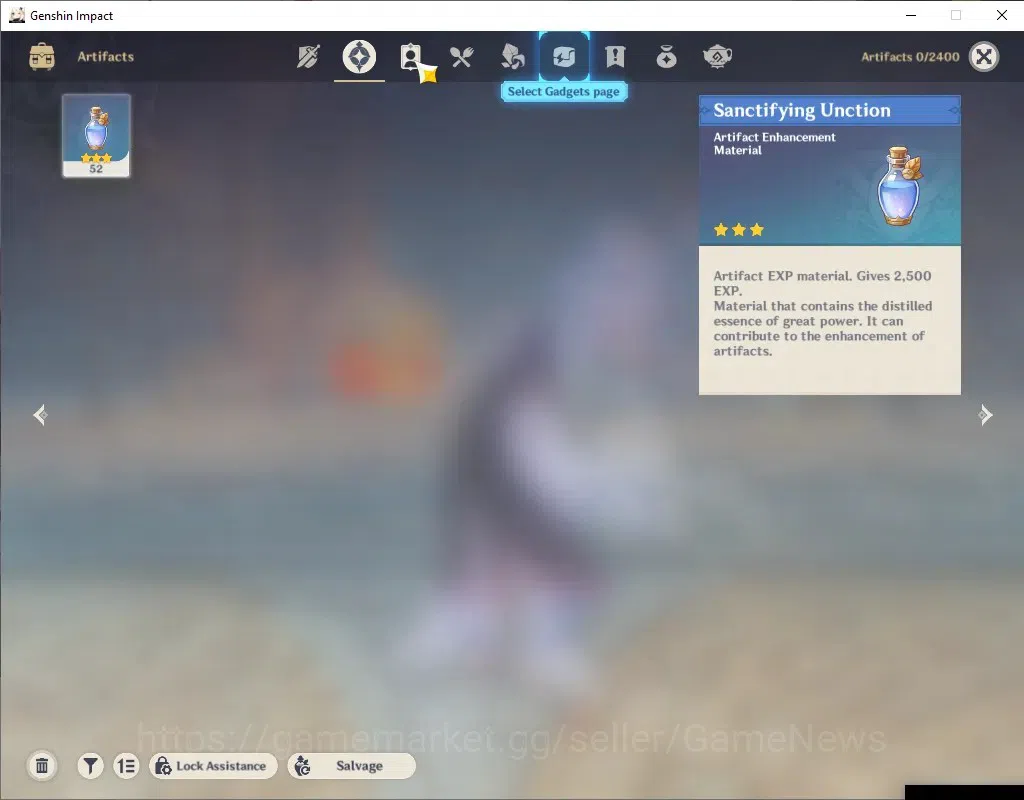Open the Furnishings teapot tab
The image size is (1024, 800).
point(717,57)
